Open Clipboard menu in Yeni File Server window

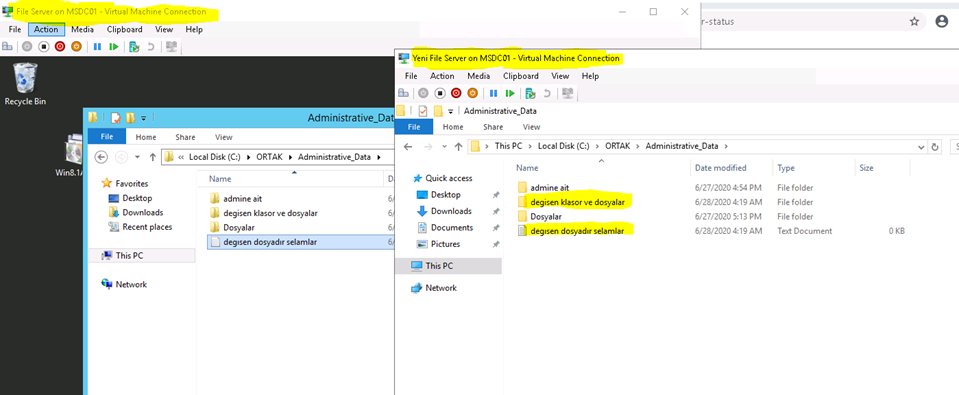[520, 76]
